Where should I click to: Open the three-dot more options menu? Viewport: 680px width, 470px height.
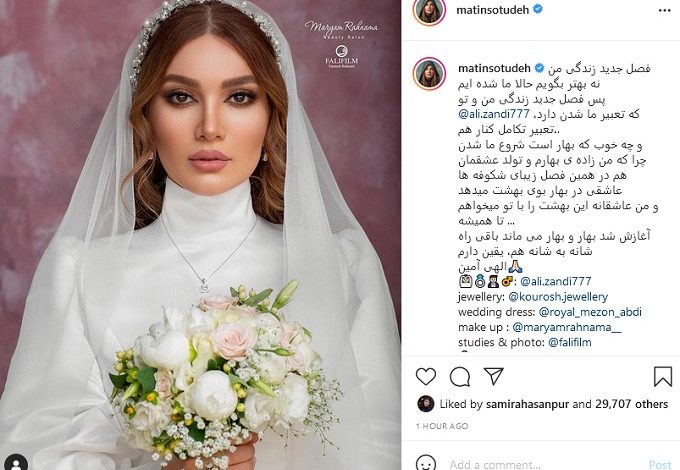tap(664, 10)
